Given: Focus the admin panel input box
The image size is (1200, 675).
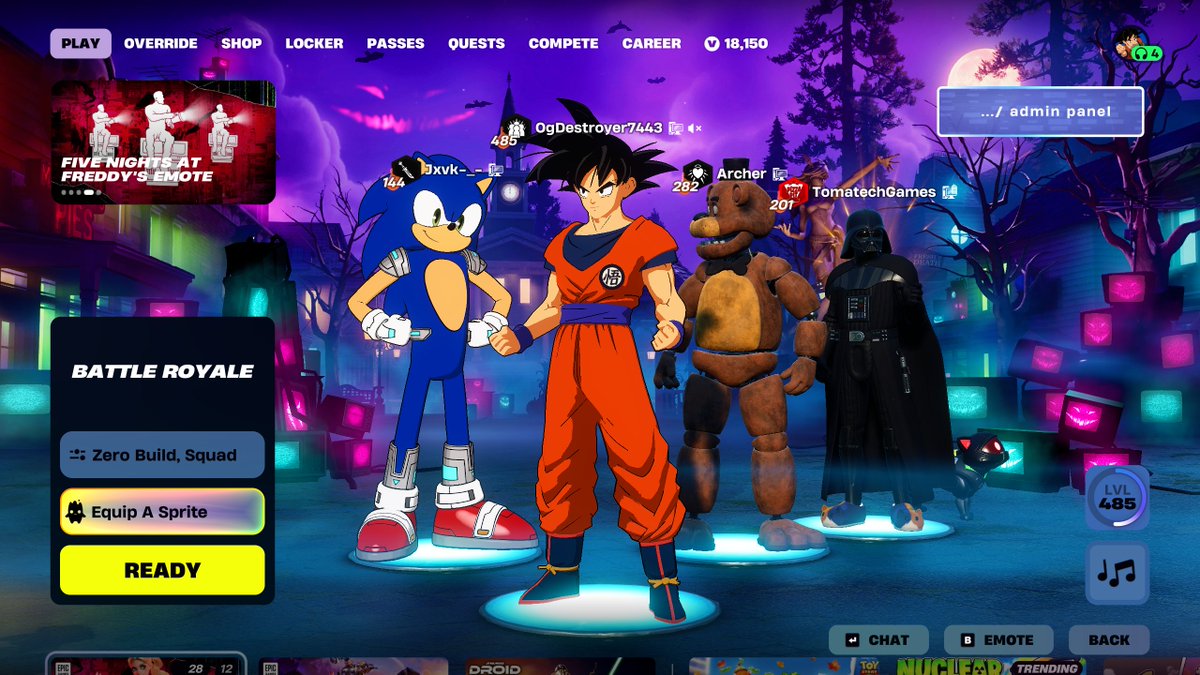Looking at the screenshot, I should (1040, 111).
